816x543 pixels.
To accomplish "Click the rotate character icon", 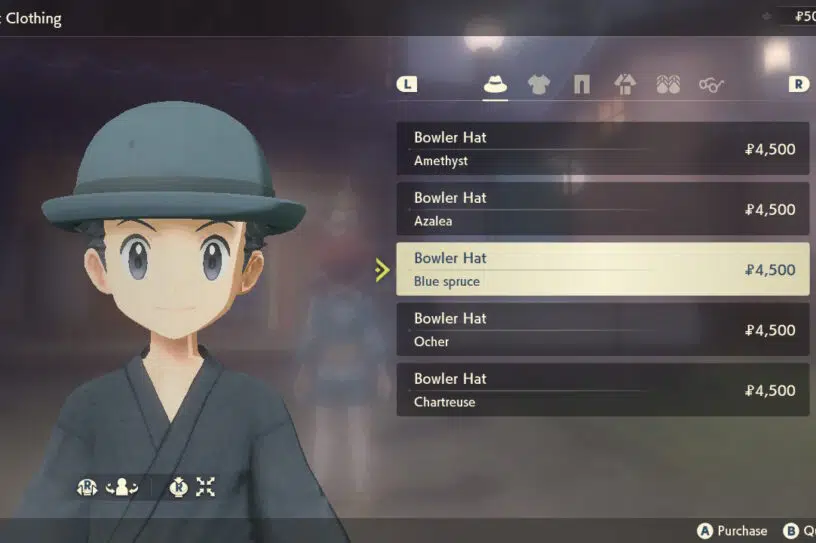I will (122, 487).
